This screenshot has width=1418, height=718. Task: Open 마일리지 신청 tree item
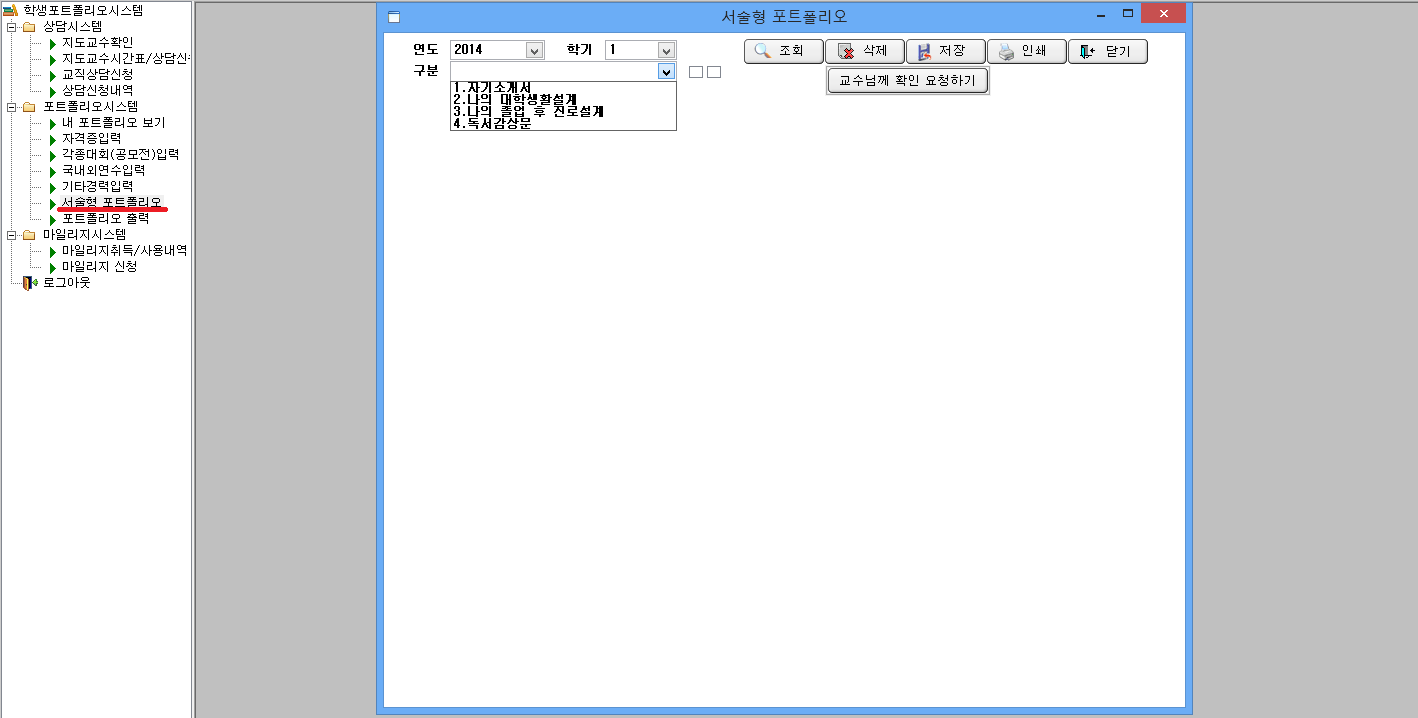(x=99, y=267)
